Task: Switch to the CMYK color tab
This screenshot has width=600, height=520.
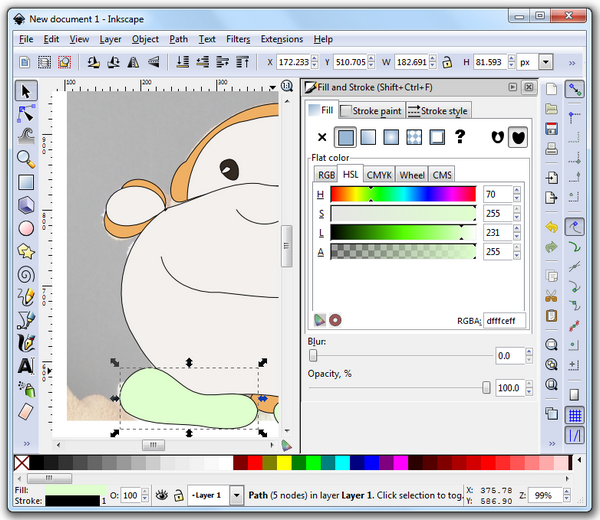Action: click(x=379, y=175)
